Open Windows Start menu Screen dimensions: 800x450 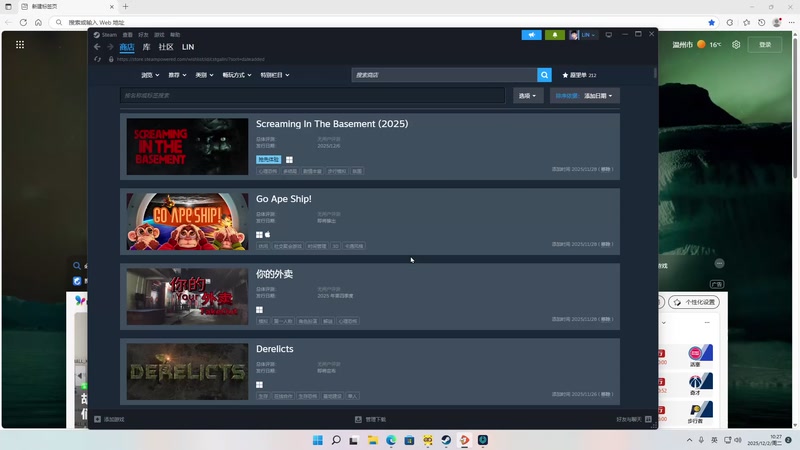coord(317,440)
